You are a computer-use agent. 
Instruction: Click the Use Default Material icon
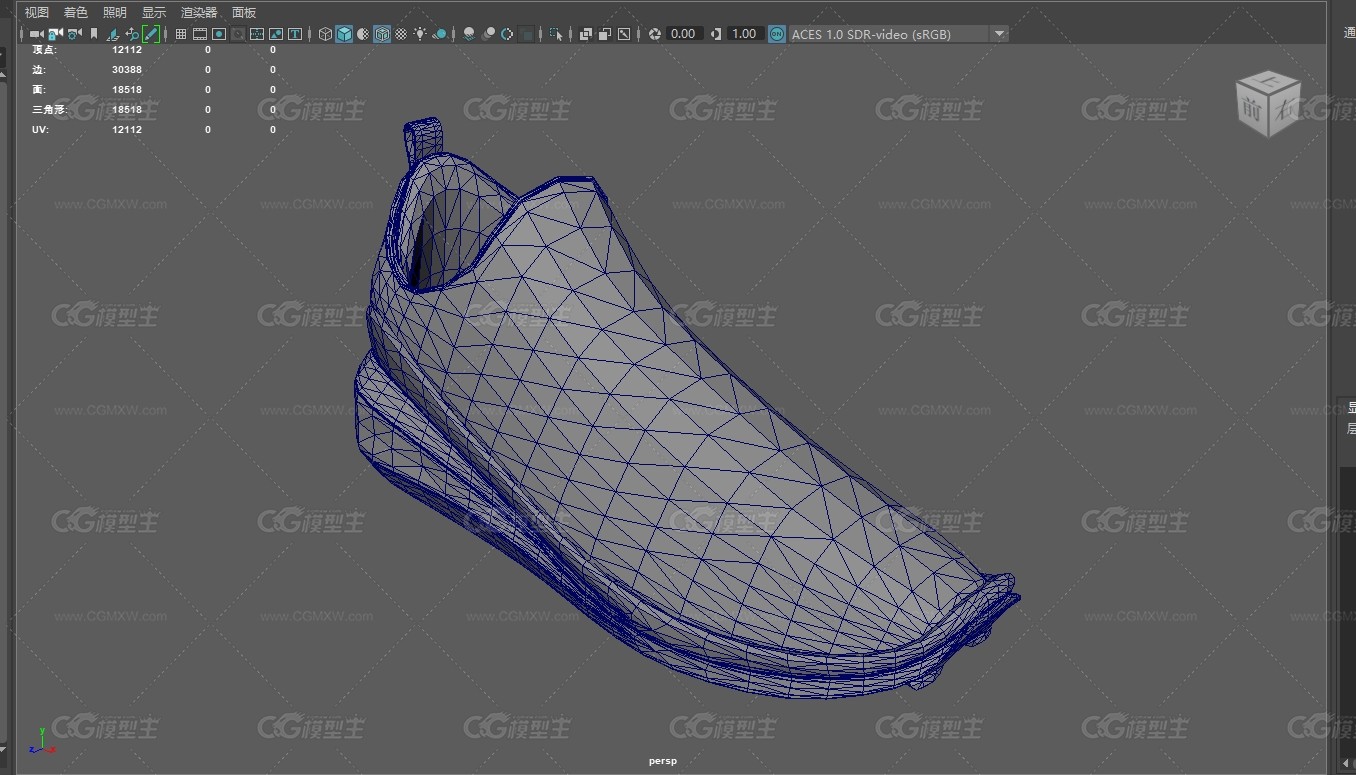point(363,34)
